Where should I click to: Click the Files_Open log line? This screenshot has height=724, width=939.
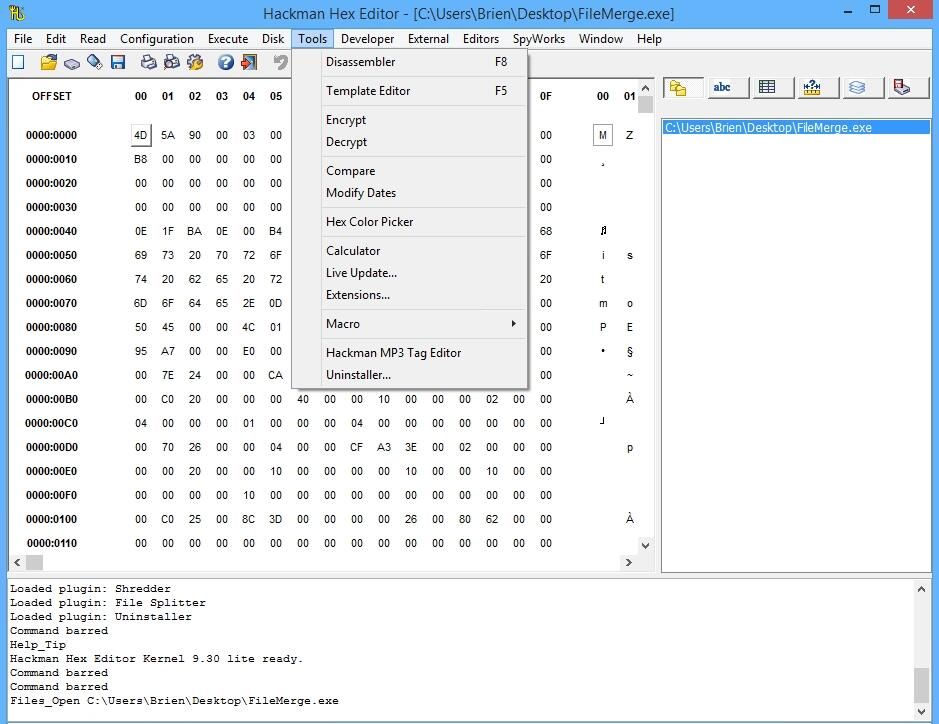coord(174,701)
